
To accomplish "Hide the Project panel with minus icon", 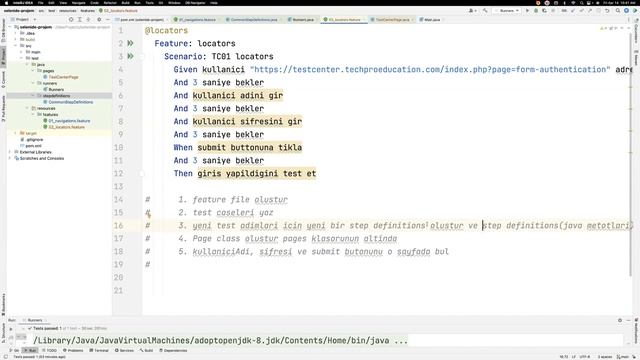I will click(107, 20).
